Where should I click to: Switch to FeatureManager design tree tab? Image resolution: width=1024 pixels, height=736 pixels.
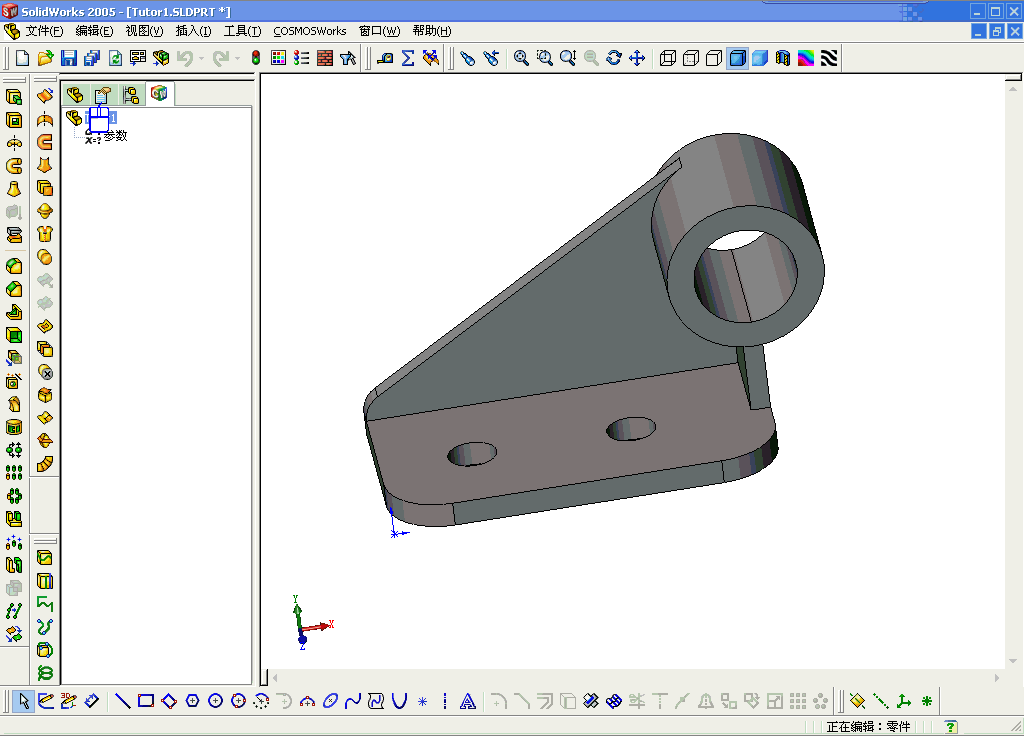click(x=75, y=95)
